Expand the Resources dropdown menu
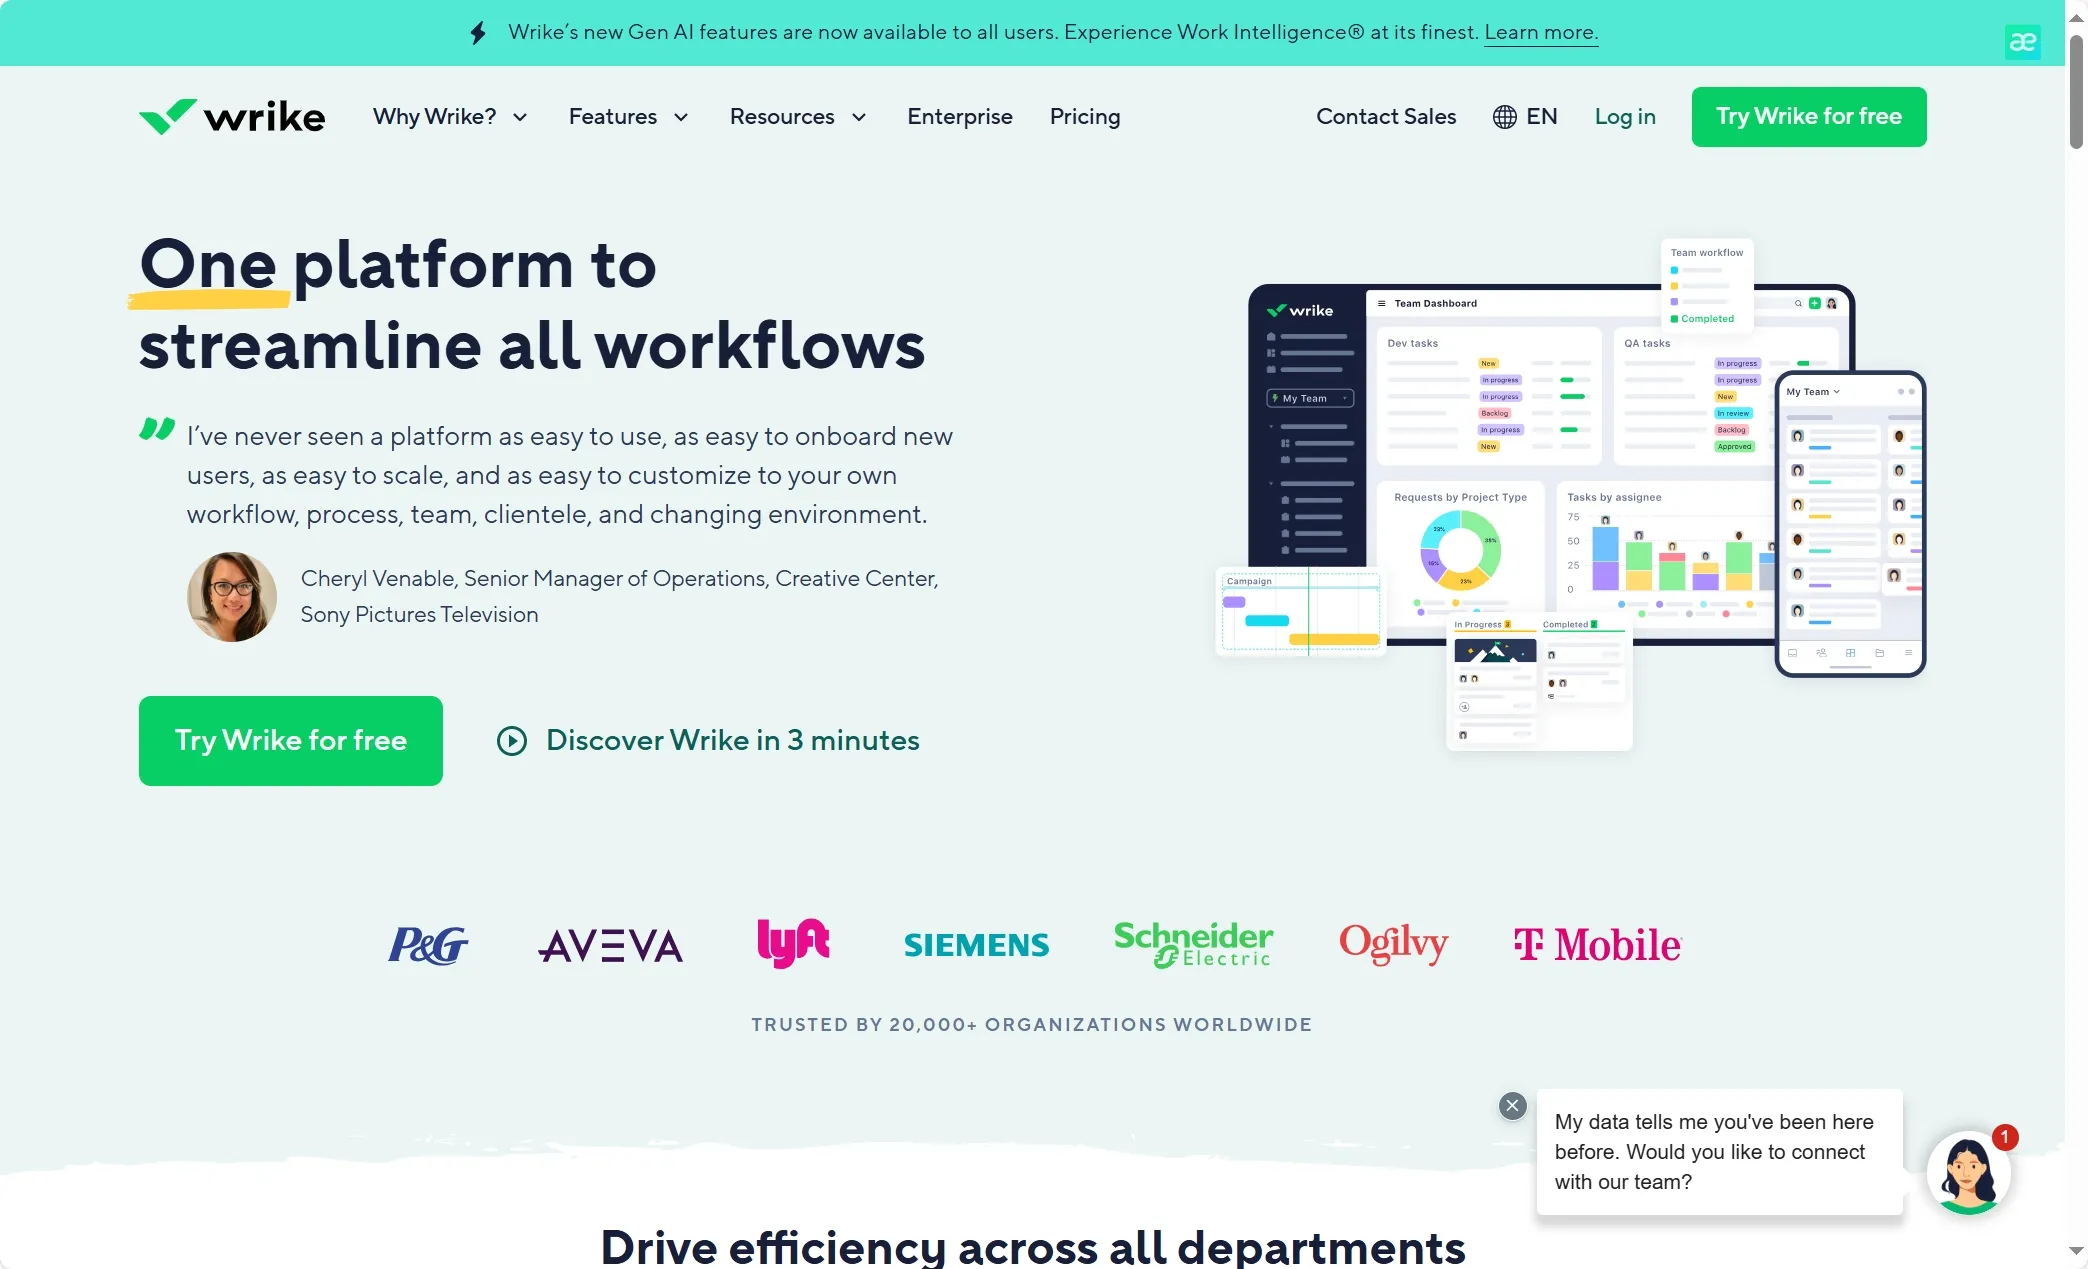 click(x=799, y=116)
